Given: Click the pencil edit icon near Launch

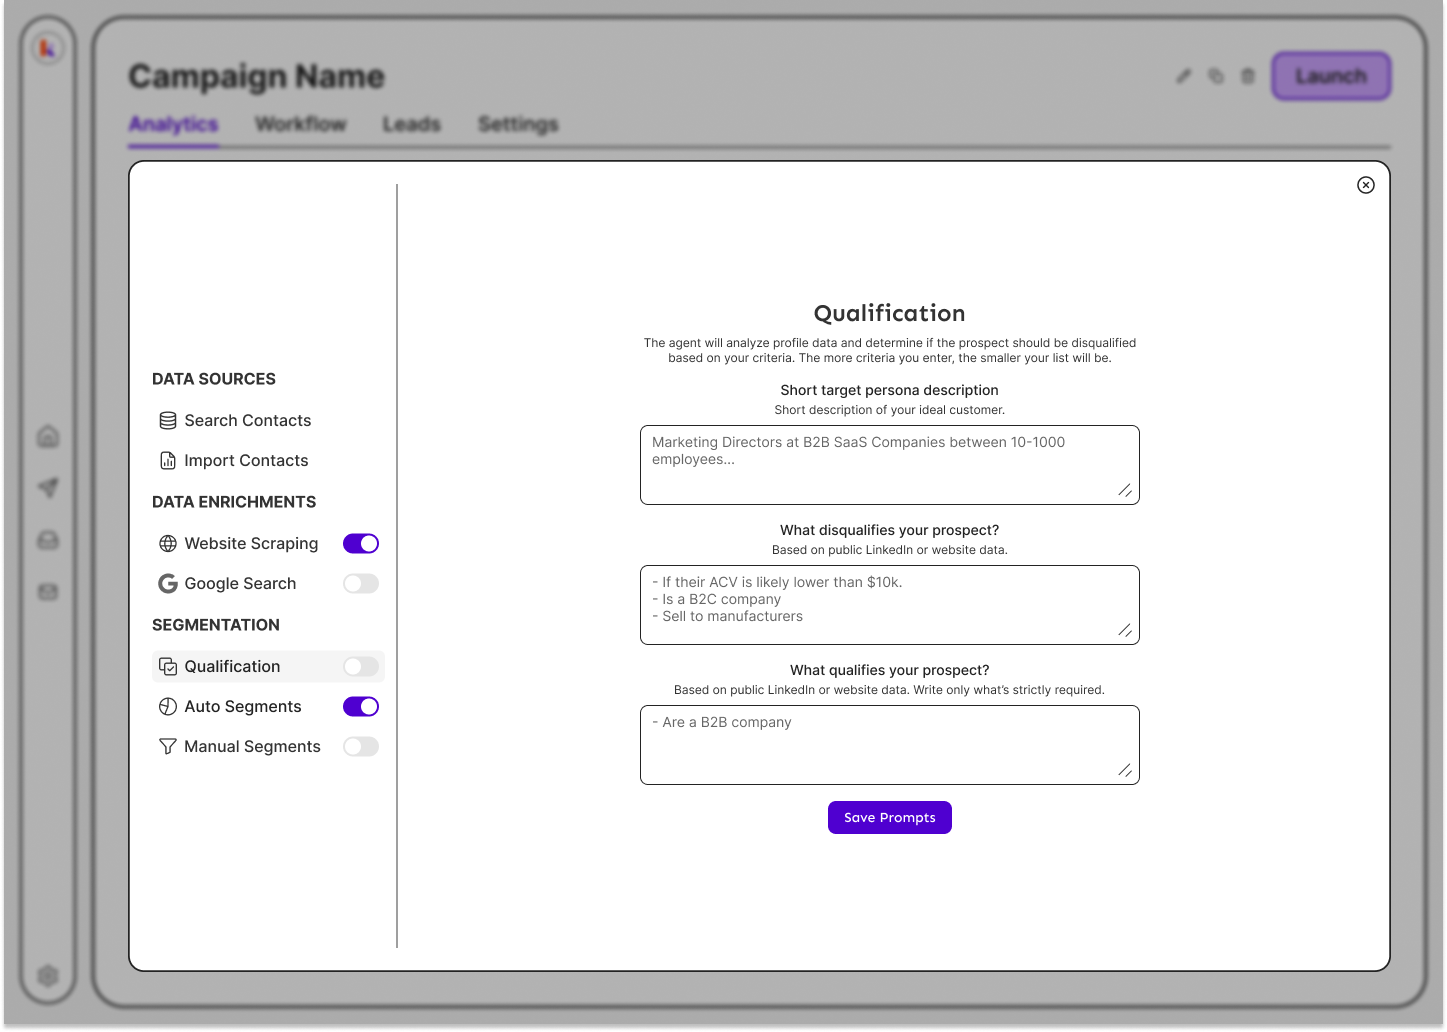Looking at the screenshot, I should [x=1184, y=76].
